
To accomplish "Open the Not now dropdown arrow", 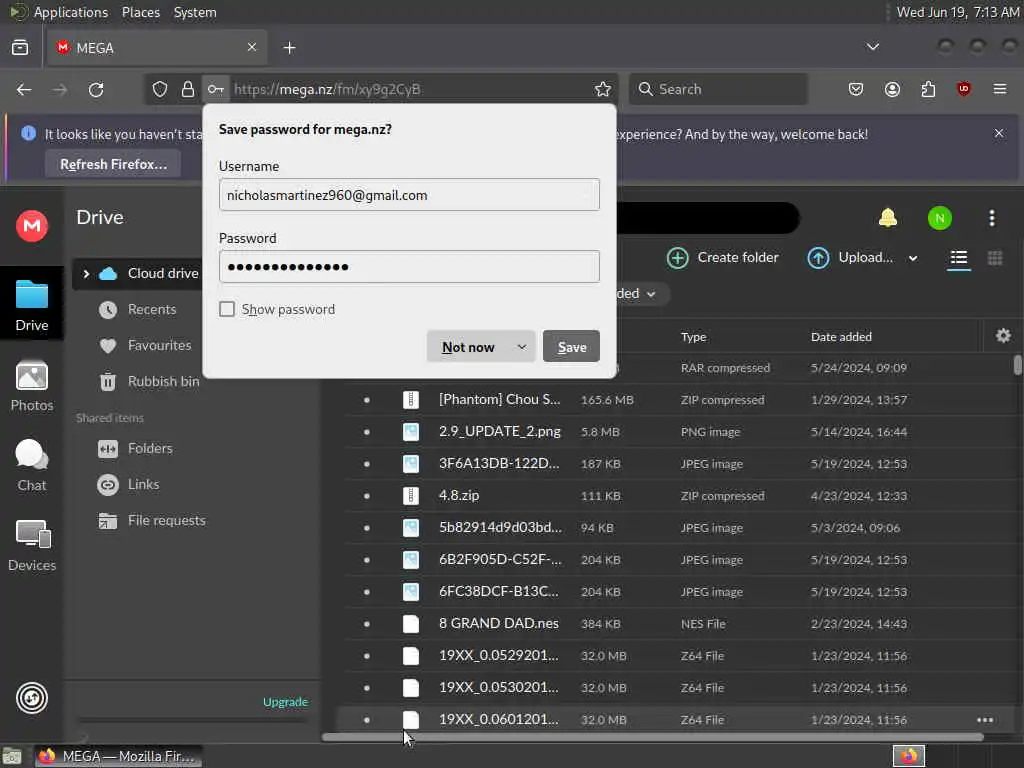I will coord(521,347).
